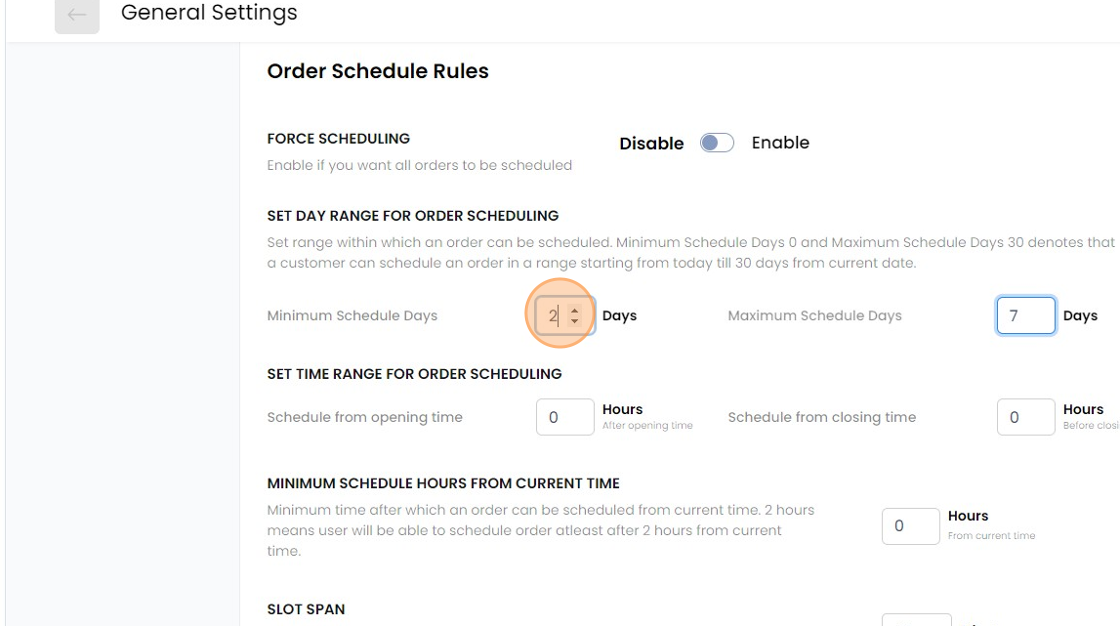Click the Order Schedule Rules heading
This screenshot has width=1120, height=626.
[x=378, y=72]
